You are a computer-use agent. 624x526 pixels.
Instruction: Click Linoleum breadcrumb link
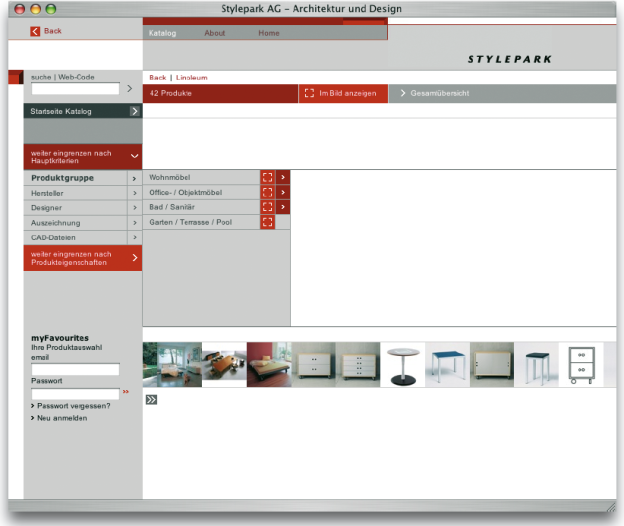click(x=191, y=78)
